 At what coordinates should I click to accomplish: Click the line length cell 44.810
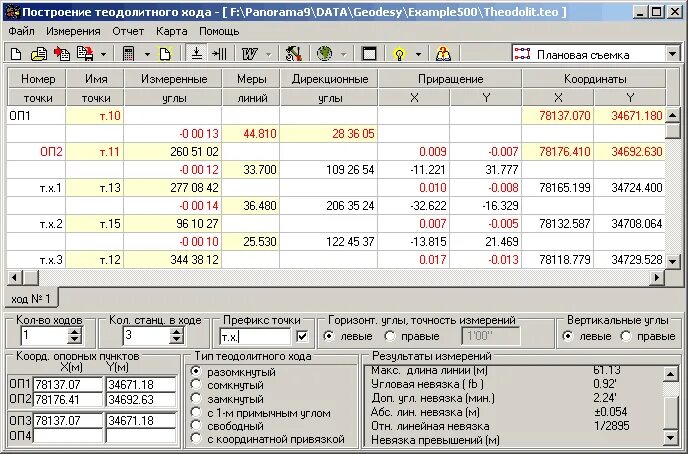click(x=251, y=133)
